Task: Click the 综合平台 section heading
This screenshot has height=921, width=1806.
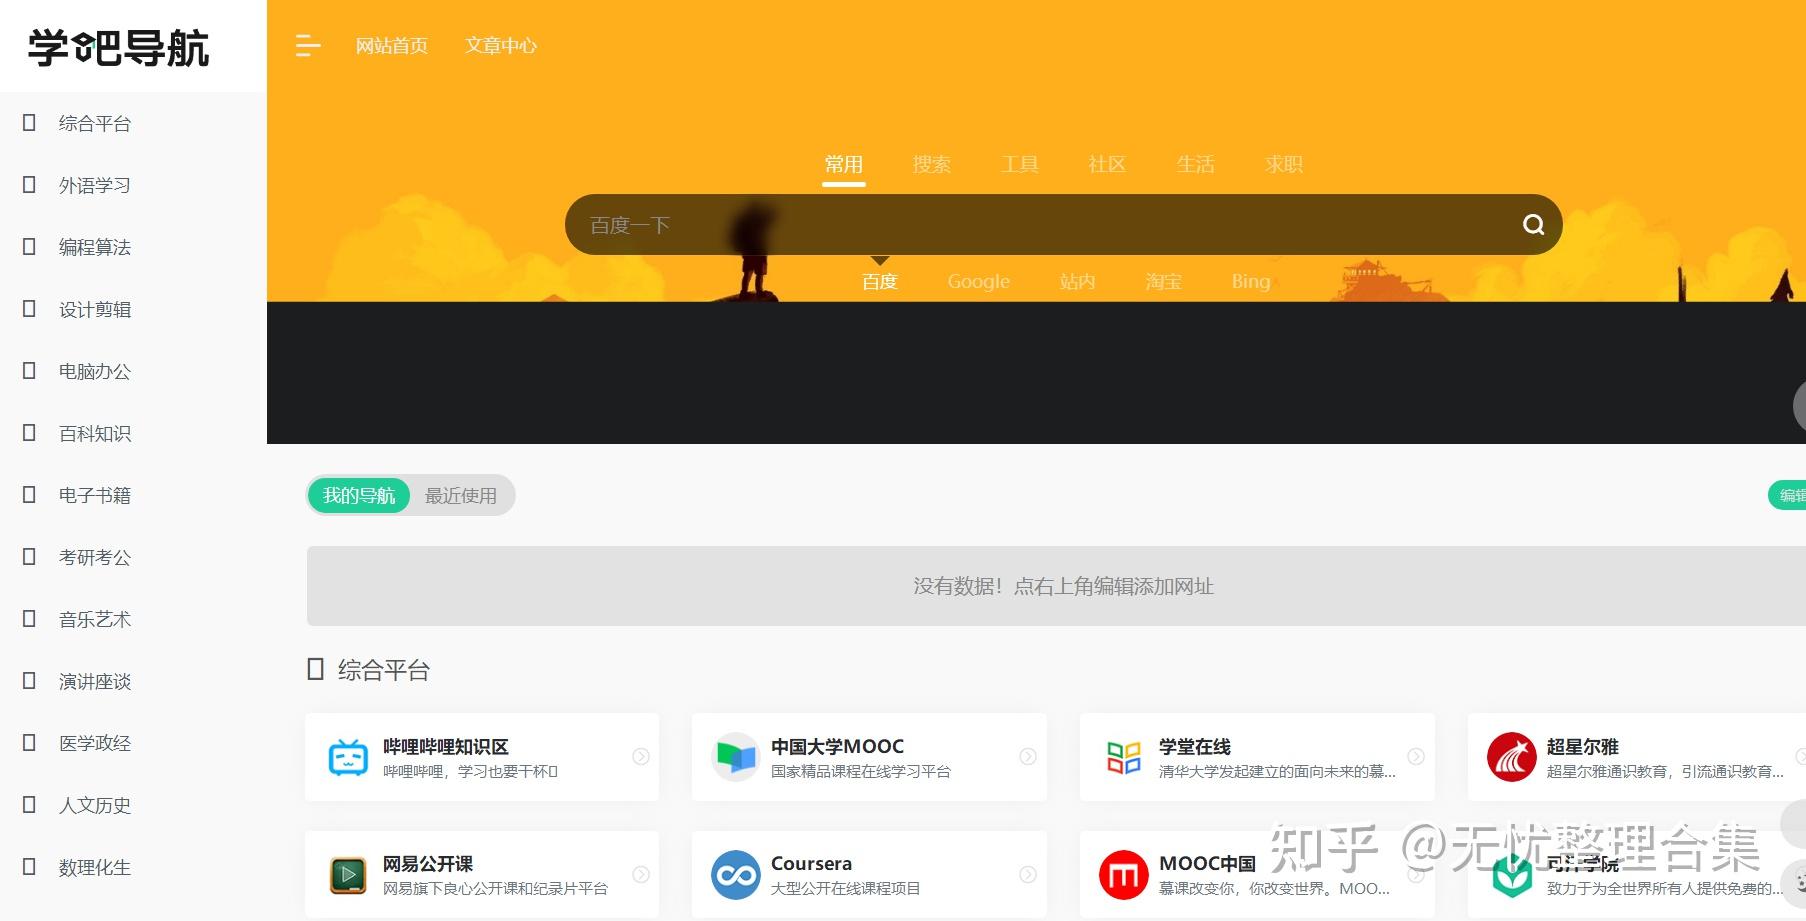Action: point(384,670)
